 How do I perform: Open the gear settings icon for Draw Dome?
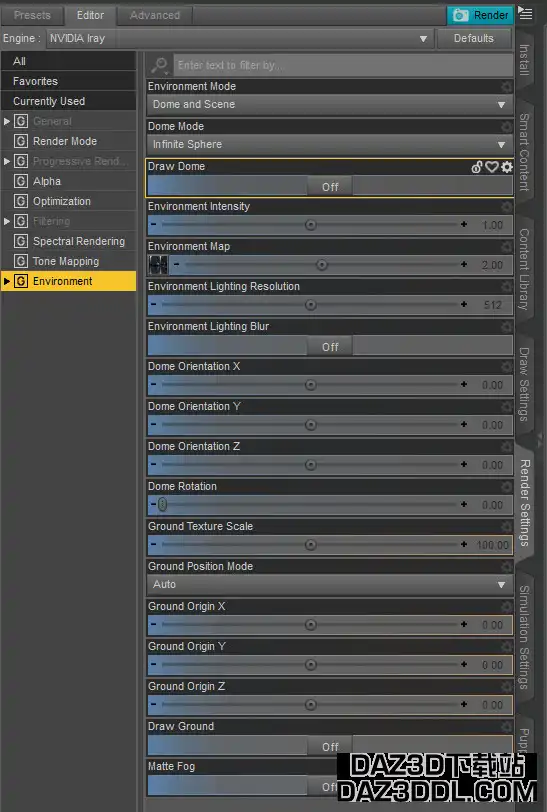[507, 167]
